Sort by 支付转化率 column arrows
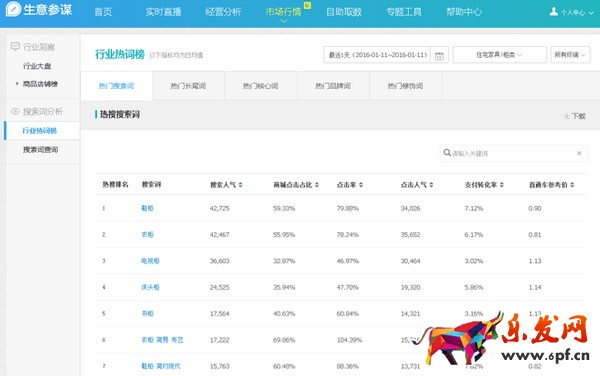The width and height of the screenshot is (600, 376). point(501,185)
